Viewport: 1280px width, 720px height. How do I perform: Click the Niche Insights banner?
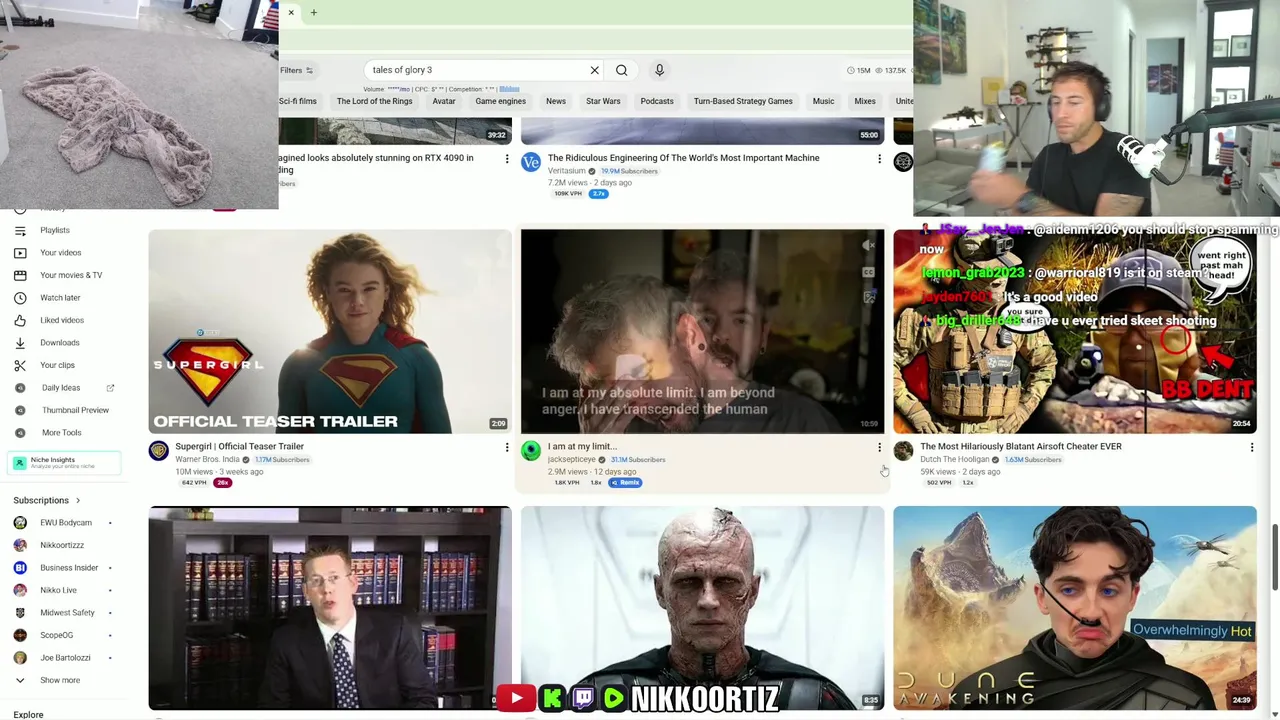tap(65, 462)
